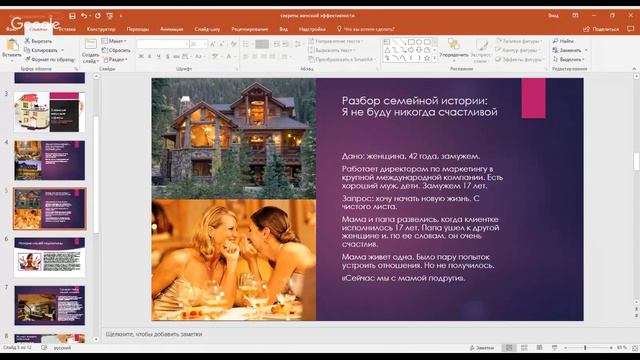
Task: Open Заливка фигуры fill dropdown
Action: click(519, 41)
